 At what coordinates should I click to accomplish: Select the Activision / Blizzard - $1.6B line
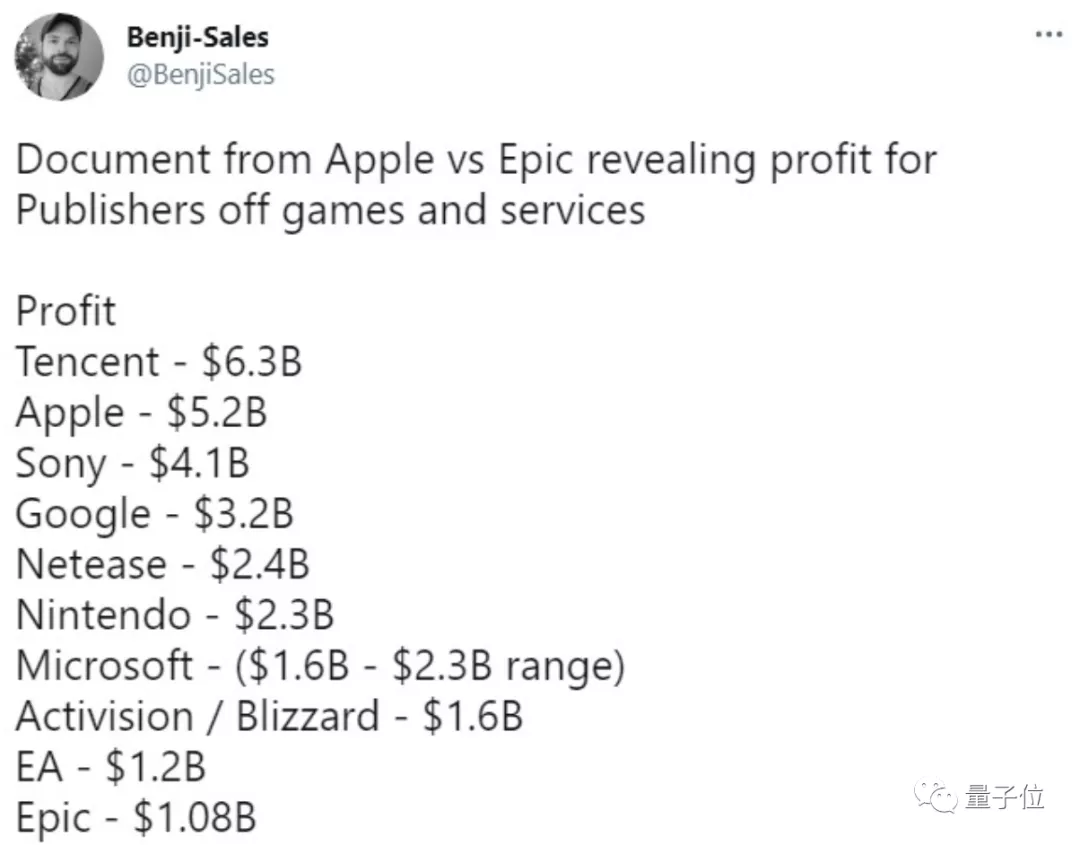pos(269,717)
